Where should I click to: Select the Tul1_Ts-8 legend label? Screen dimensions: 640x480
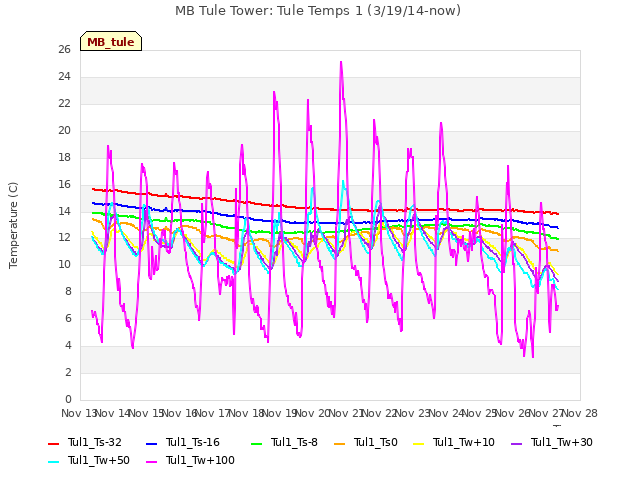[294, 442]
